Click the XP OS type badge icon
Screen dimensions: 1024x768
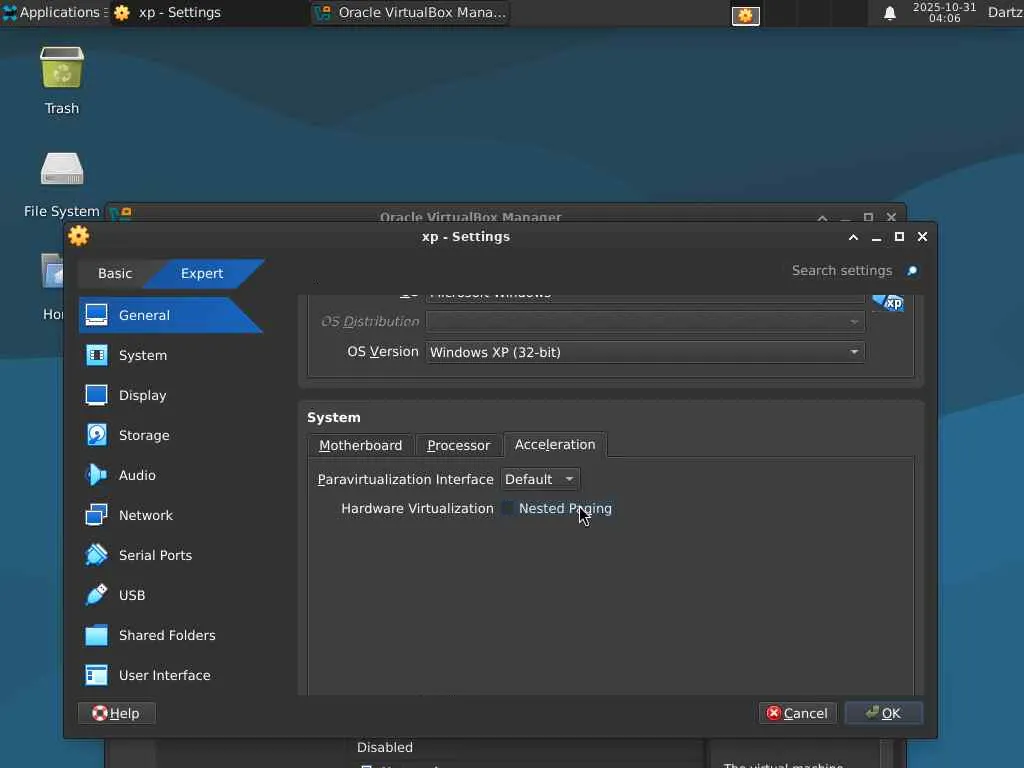pyautogui.click(x=888, y=302)
